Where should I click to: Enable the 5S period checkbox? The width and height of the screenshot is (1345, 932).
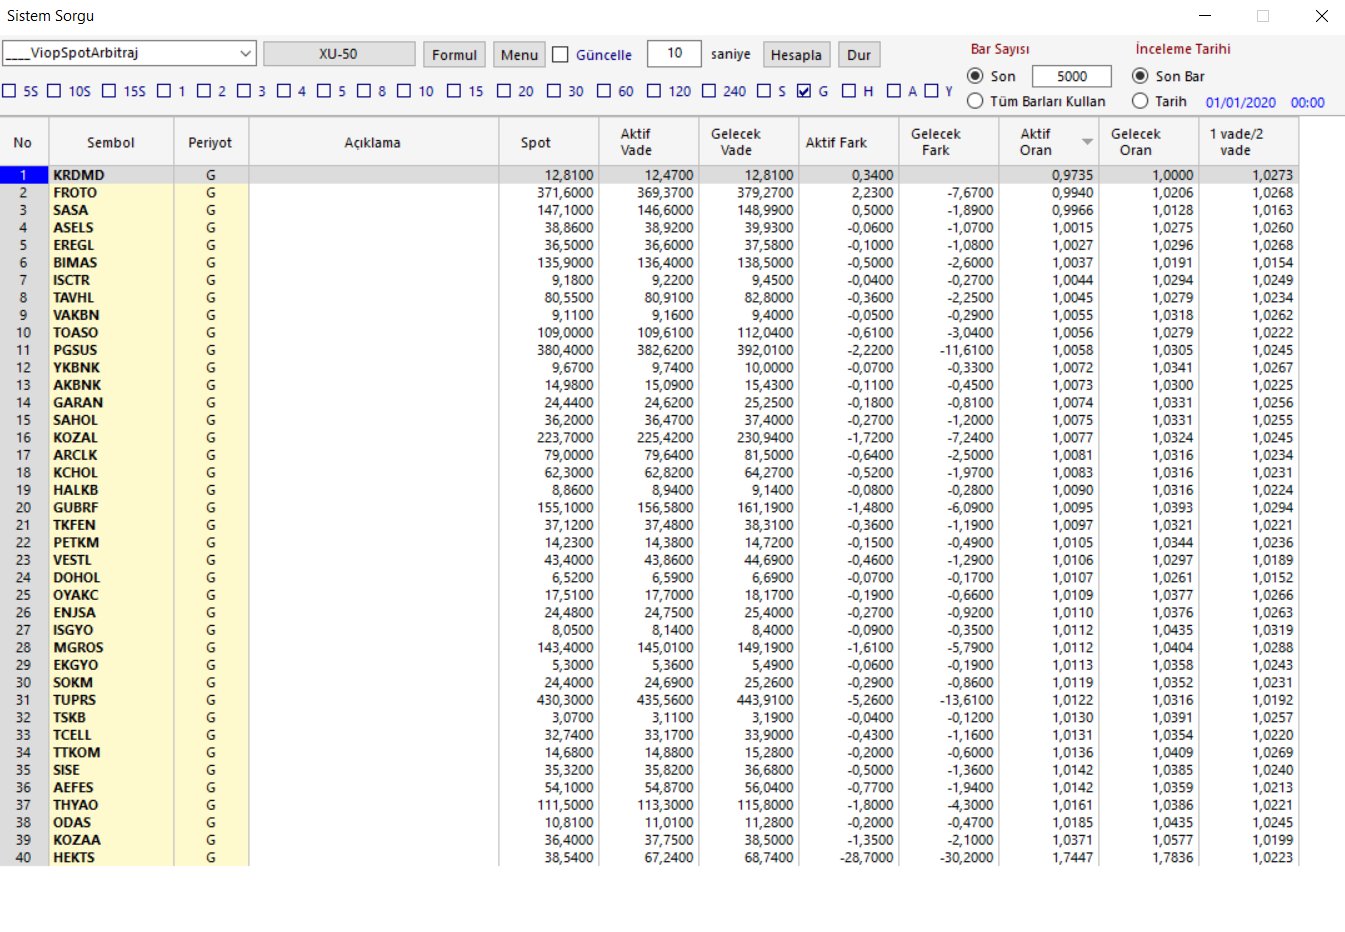9,91
